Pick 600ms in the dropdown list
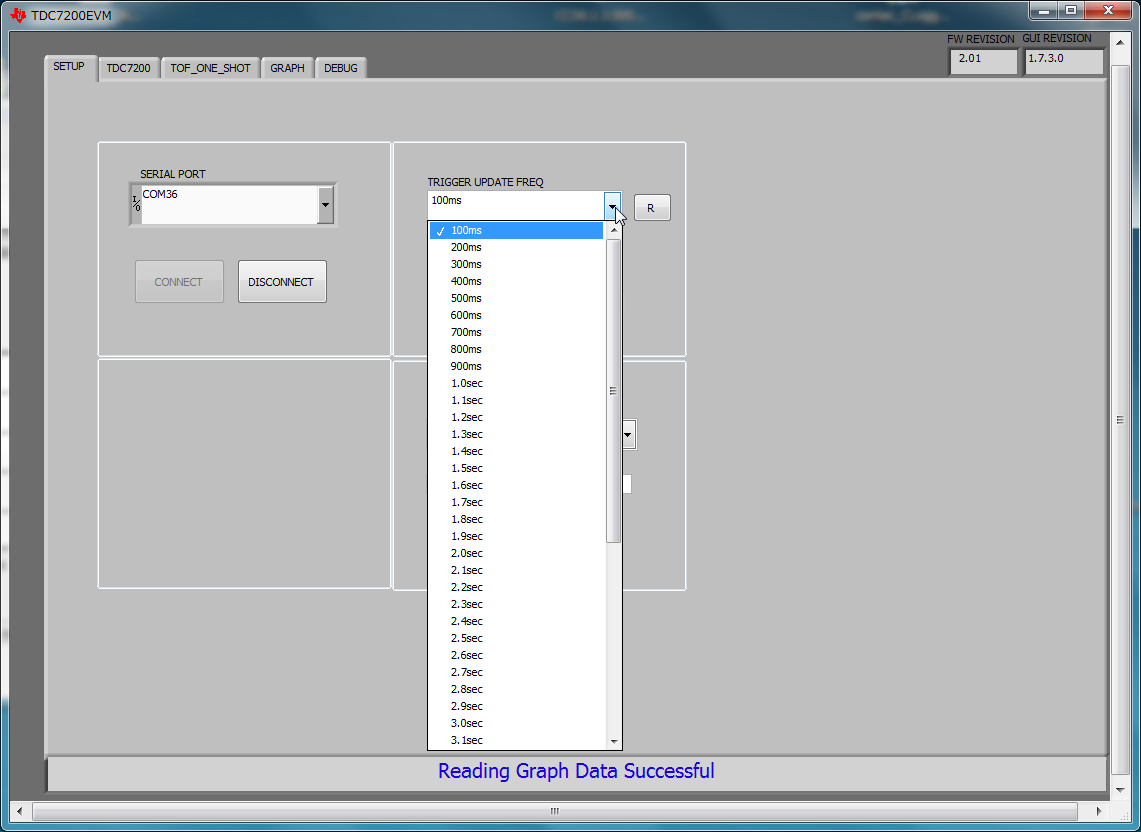 (x=517, y=315)
